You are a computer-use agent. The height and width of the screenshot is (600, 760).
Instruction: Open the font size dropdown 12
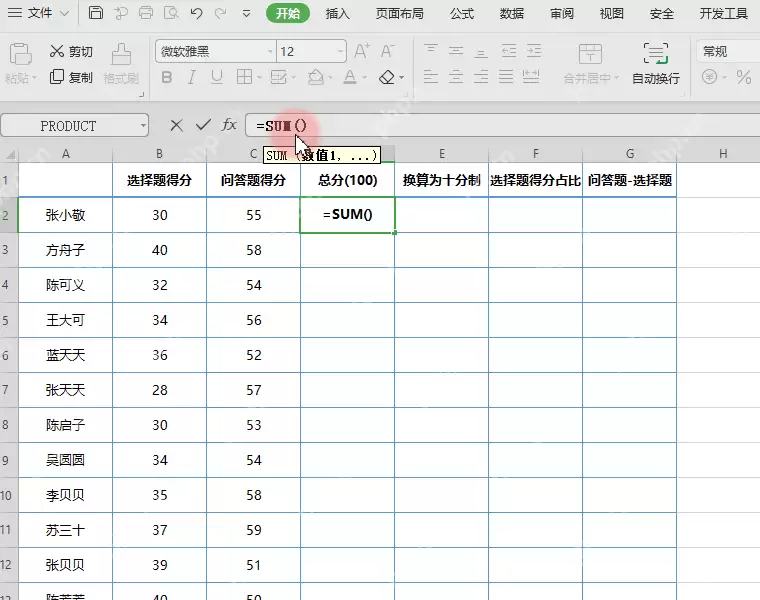coord(340,51)
